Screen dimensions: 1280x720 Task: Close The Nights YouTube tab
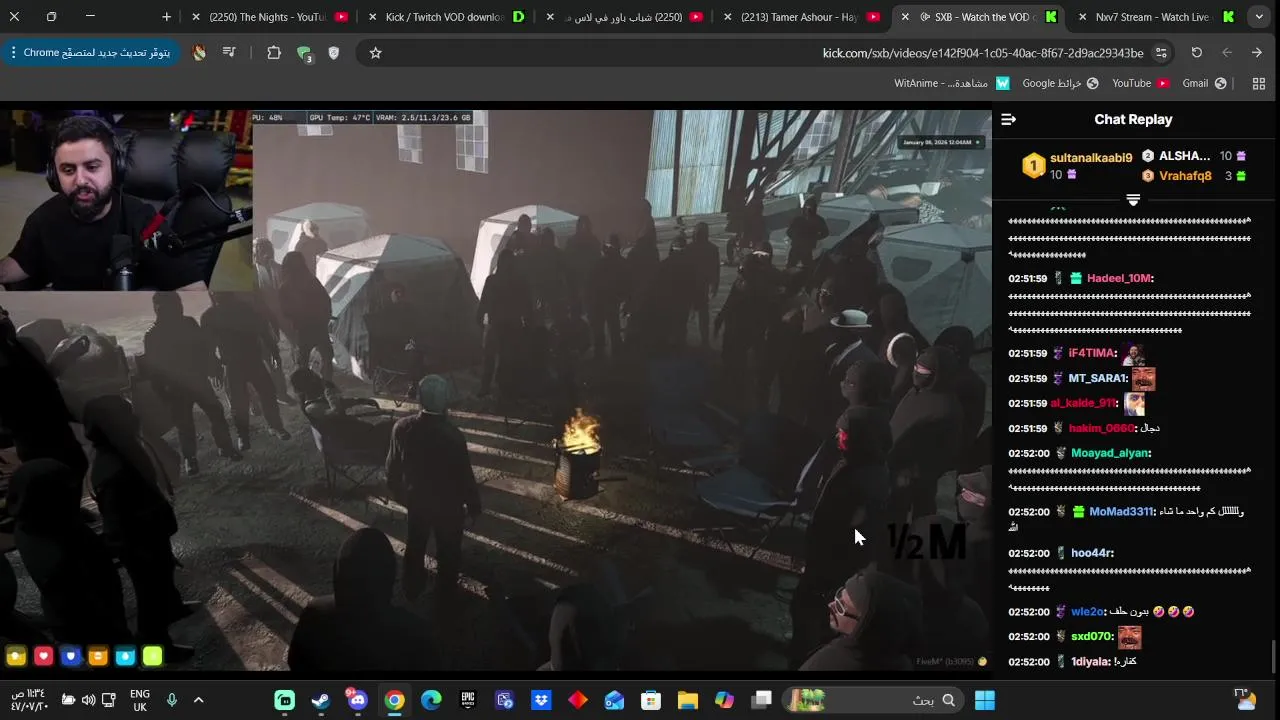[x=196, y=17]
